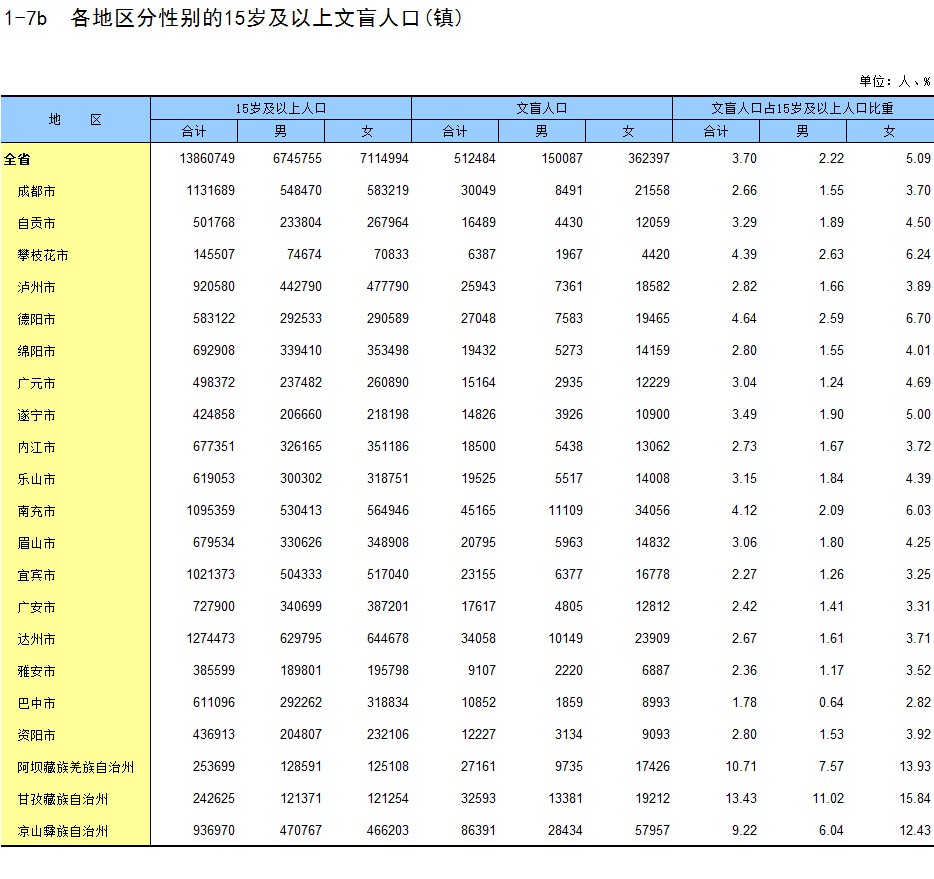This screenshot has width=934, height=879.
Task: Click the 全省 row label
Action: click(x=17, y=159)
